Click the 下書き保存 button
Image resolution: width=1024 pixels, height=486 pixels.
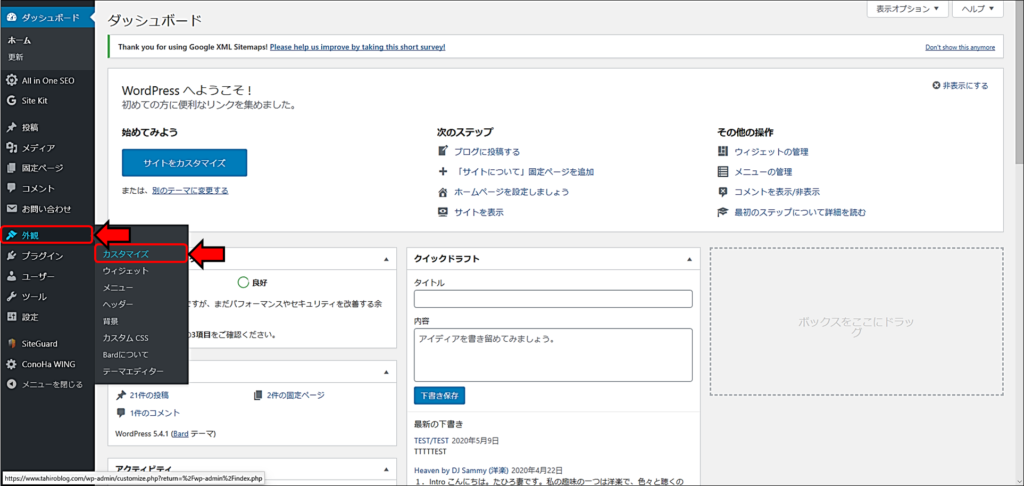(440, 396)
